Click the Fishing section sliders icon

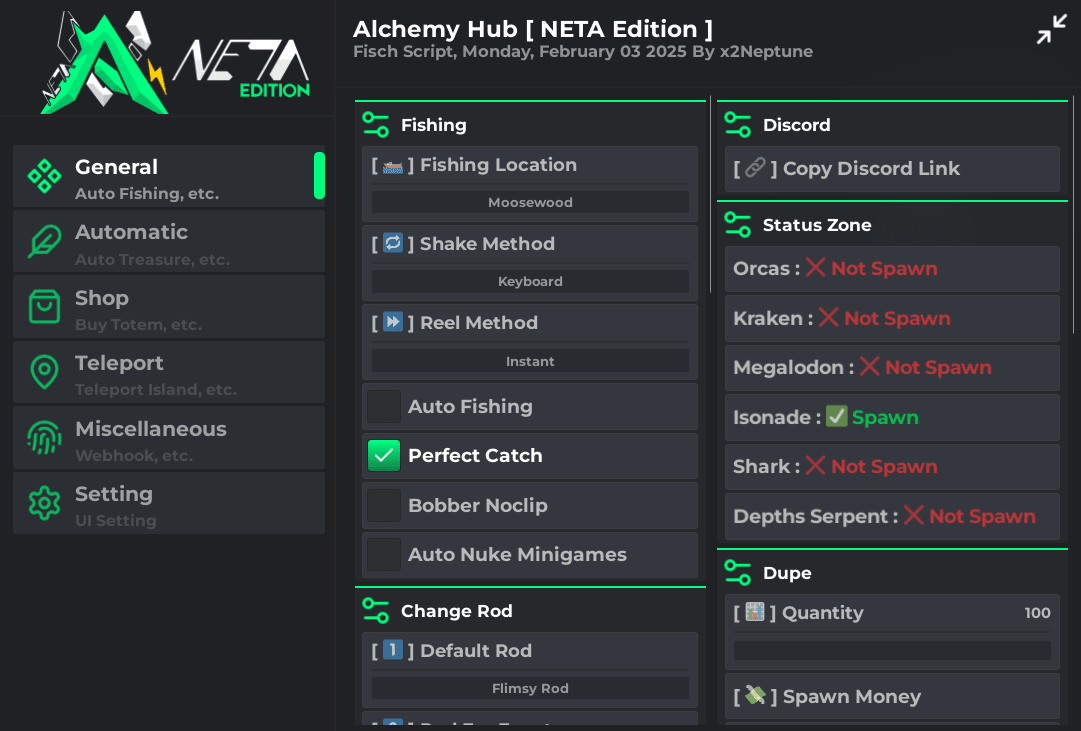click(x=376, y=125)
